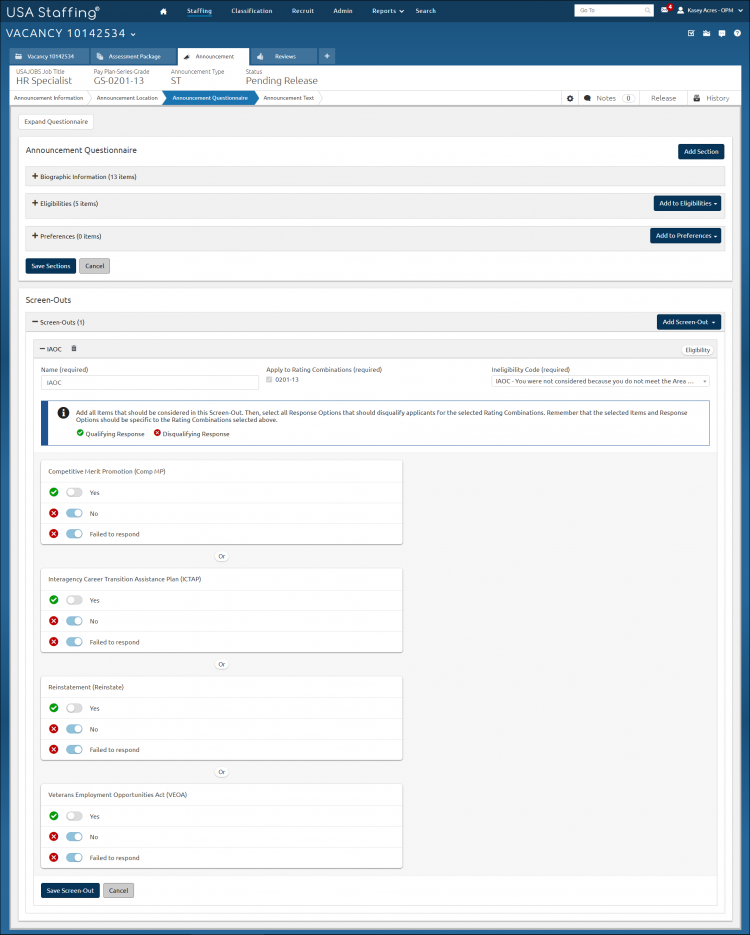
Task: Click the red X beside Comp MP No
Action: tap(54, 513)
